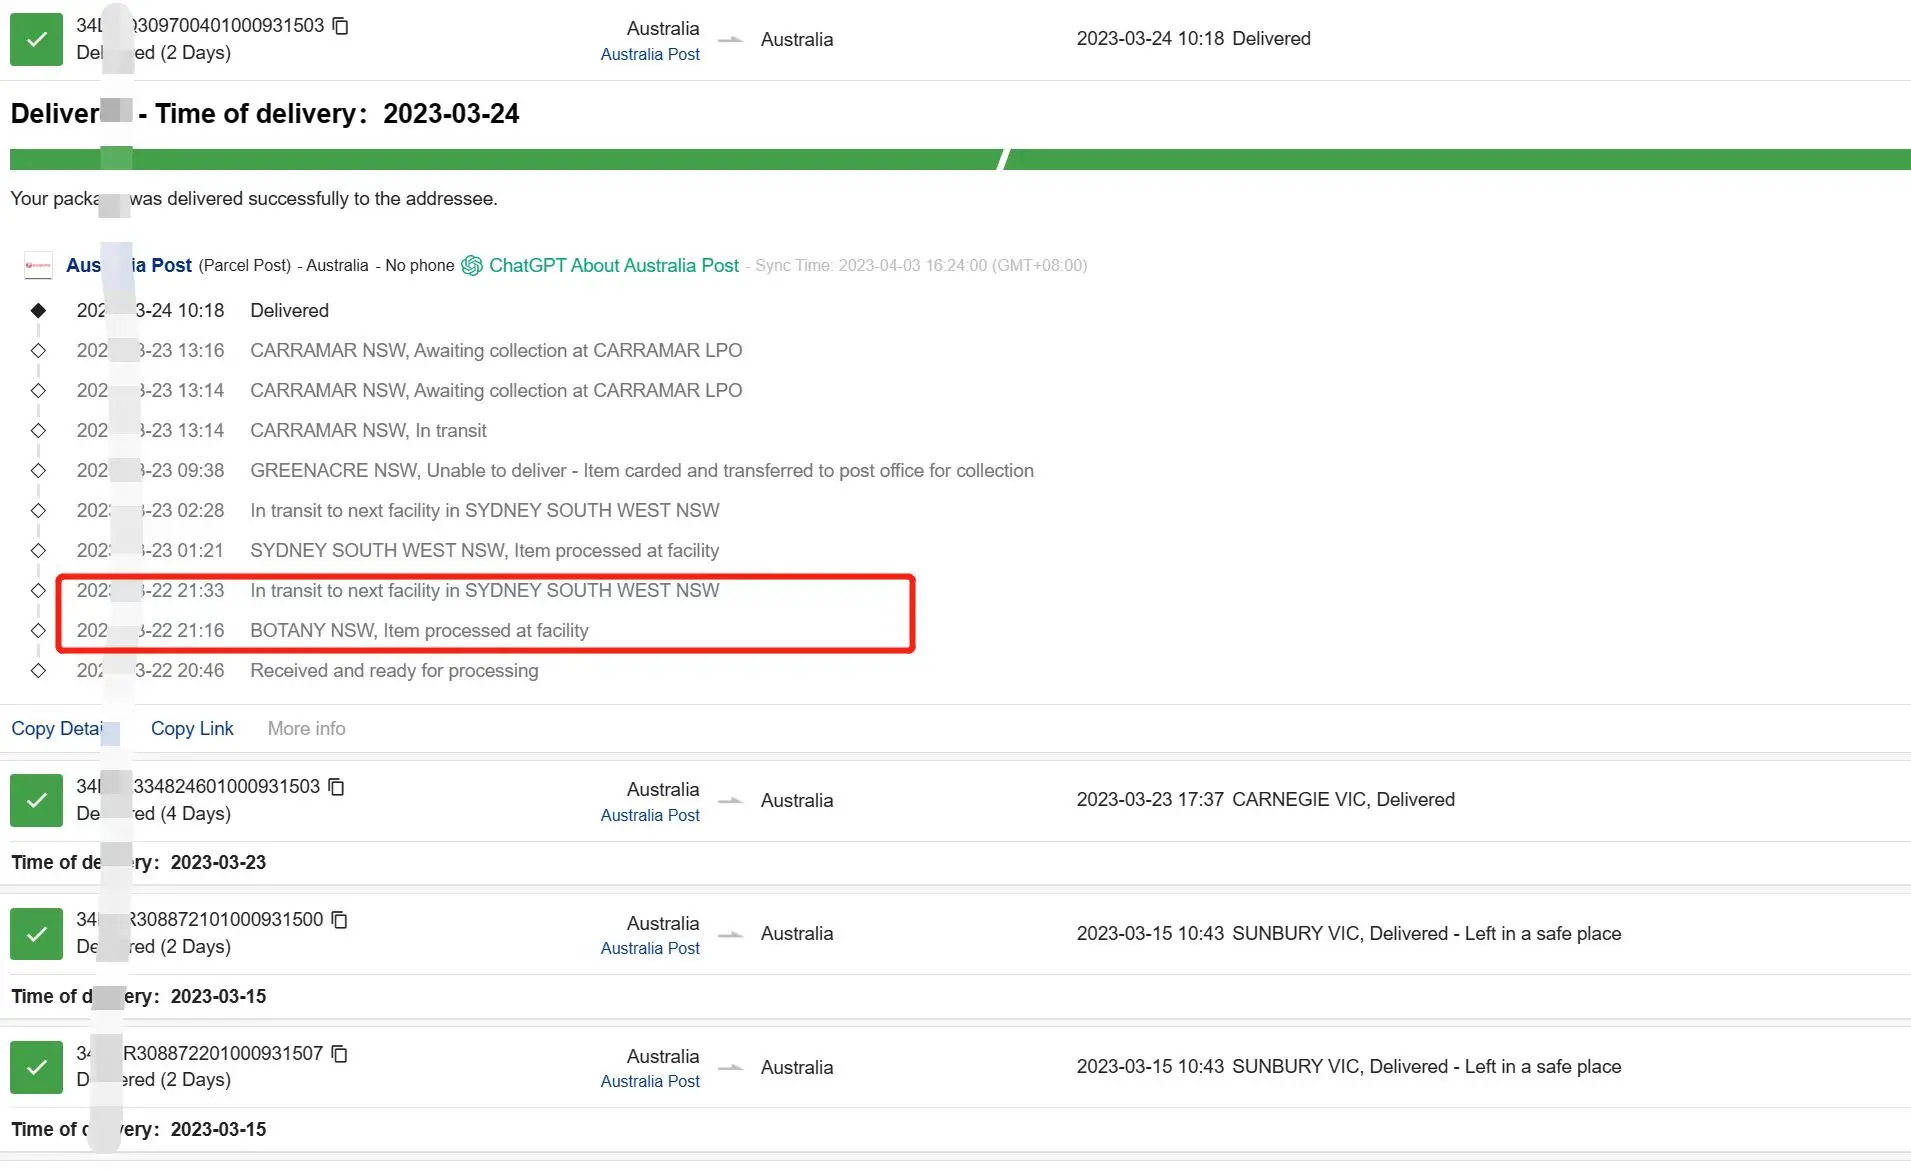Click 'Received and ready for processing' event text
Screen dimensions: 1911x1171
coord(394,671)
